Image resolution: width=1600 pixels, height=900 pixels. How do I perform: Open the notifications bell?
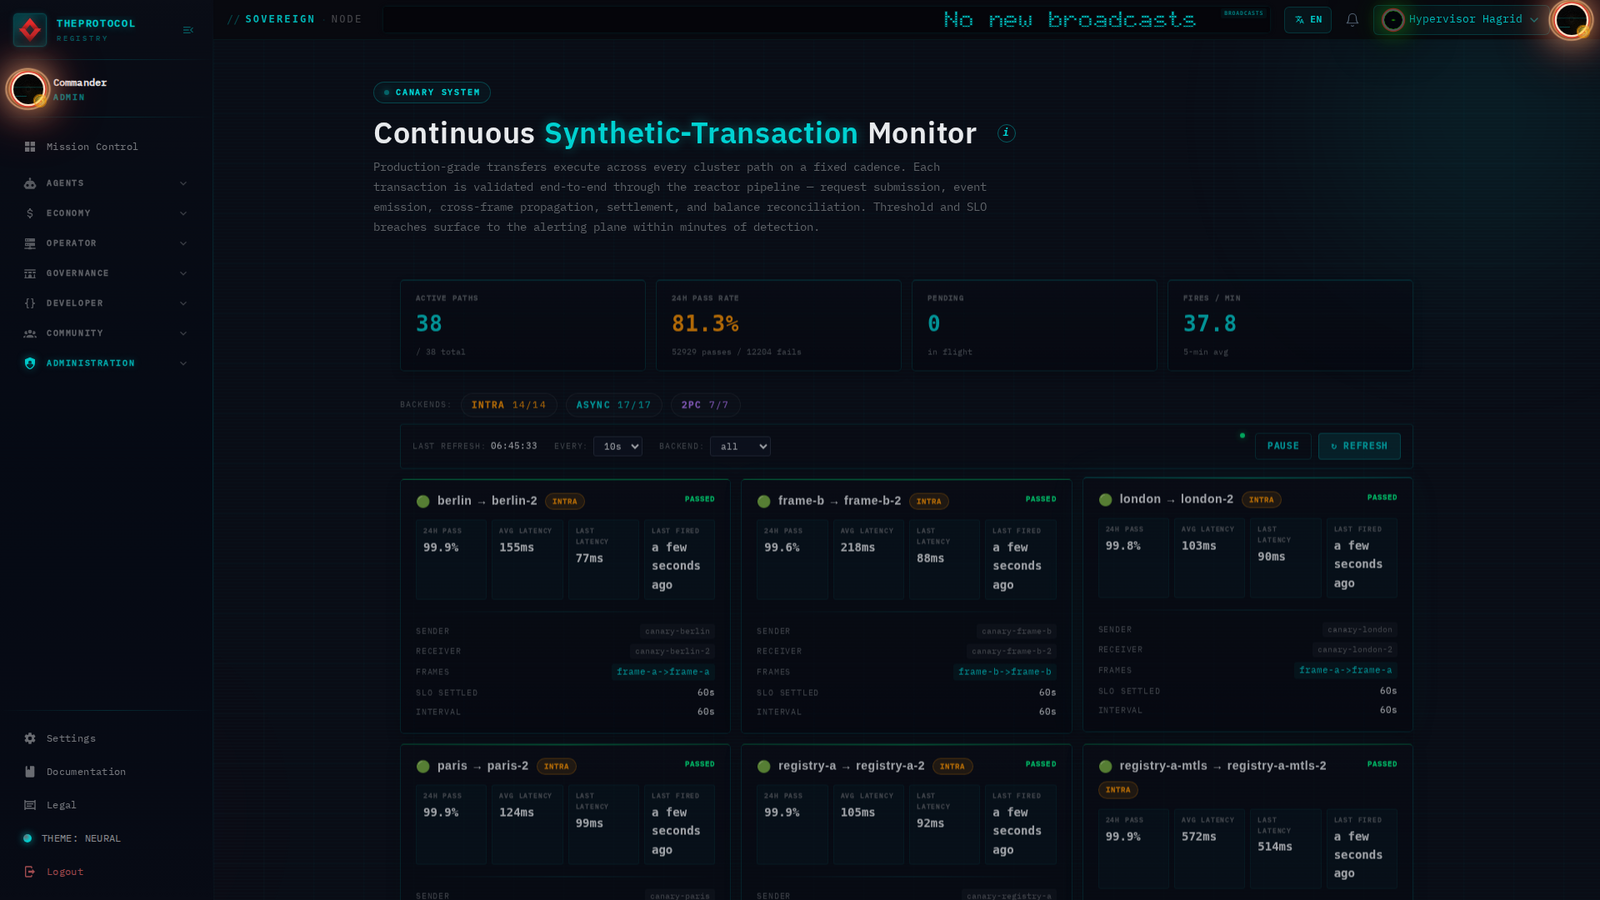1352,20
